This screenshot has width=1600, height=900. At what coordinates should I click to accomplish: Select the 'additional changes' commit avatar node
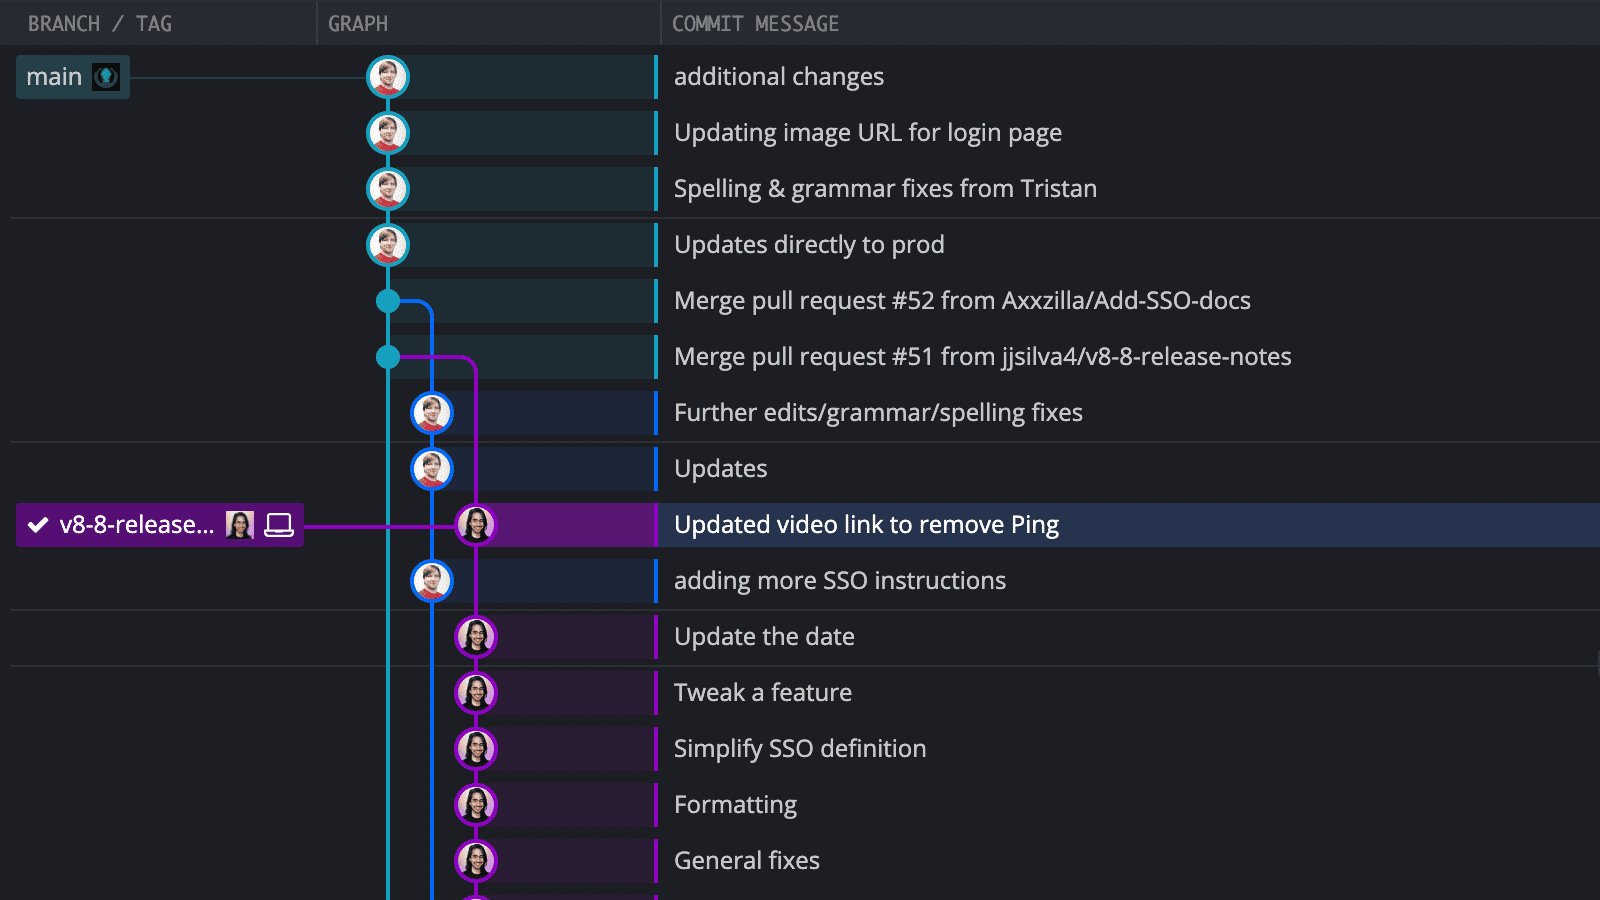388,77
